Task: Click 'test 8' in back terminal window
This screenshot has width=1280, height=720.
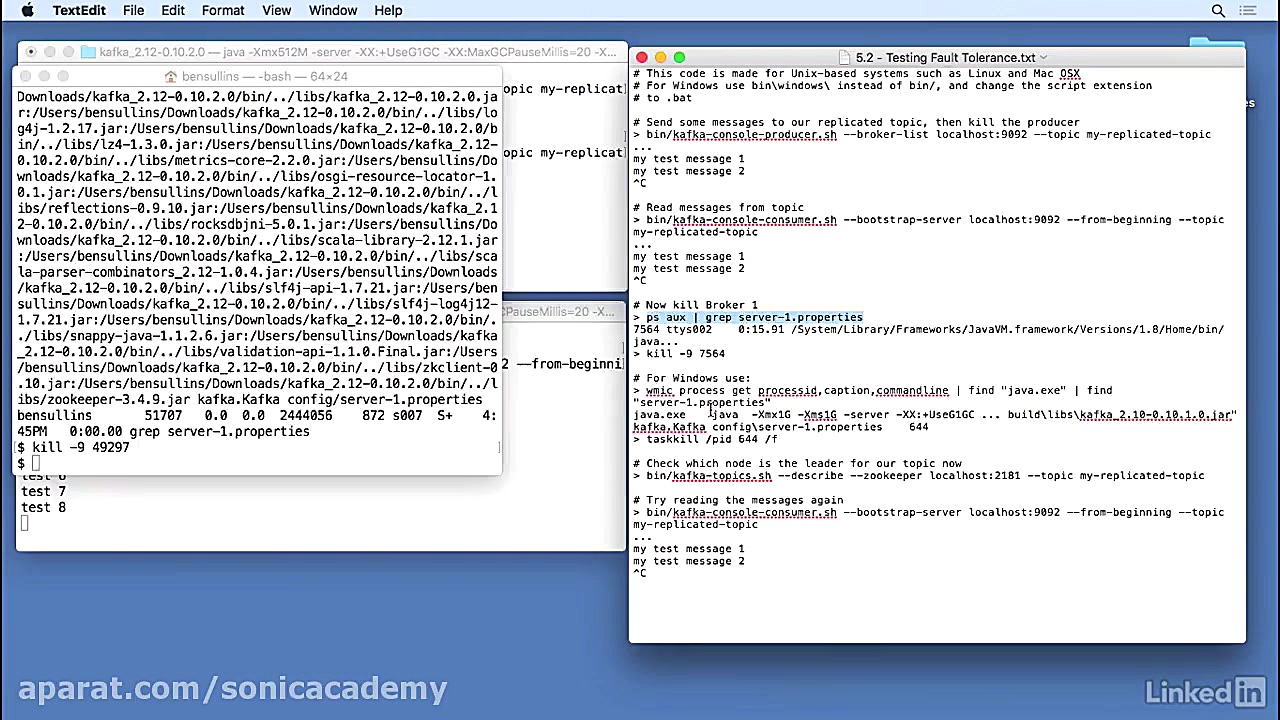Action: coord(43,507)
